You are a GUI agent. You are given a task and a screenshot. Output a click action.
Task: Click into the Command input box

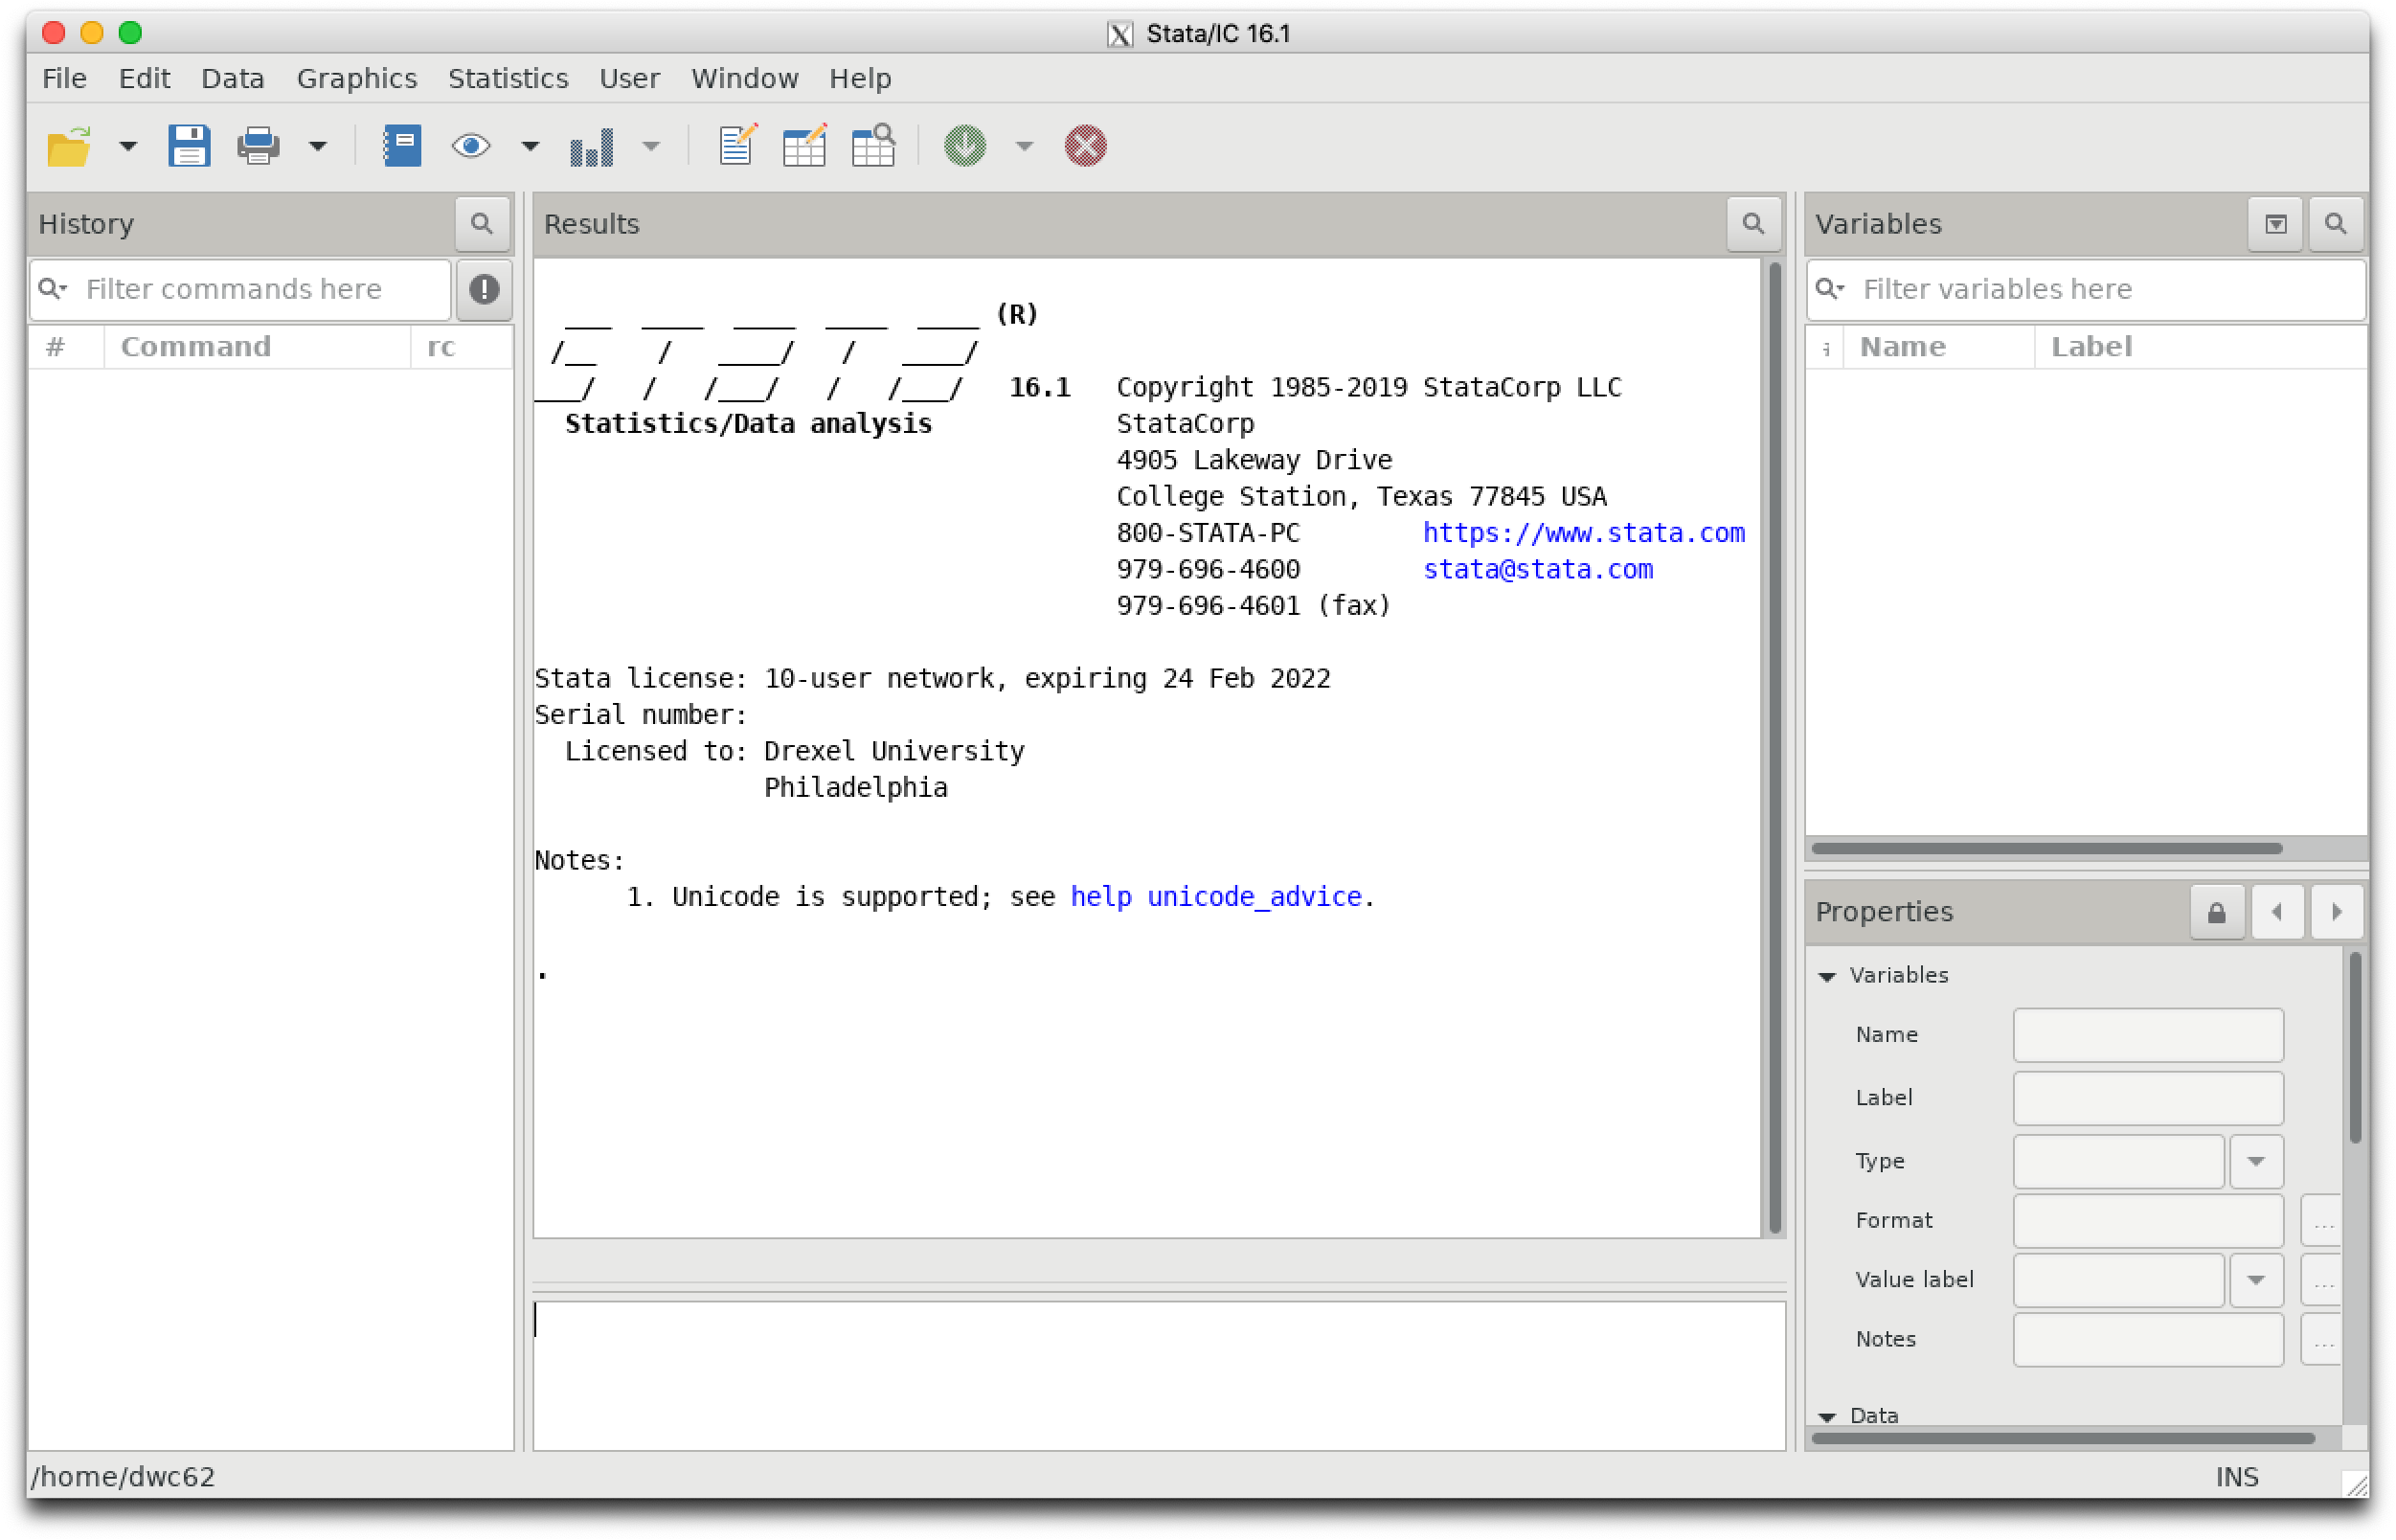click(x=1158, y=1374)
